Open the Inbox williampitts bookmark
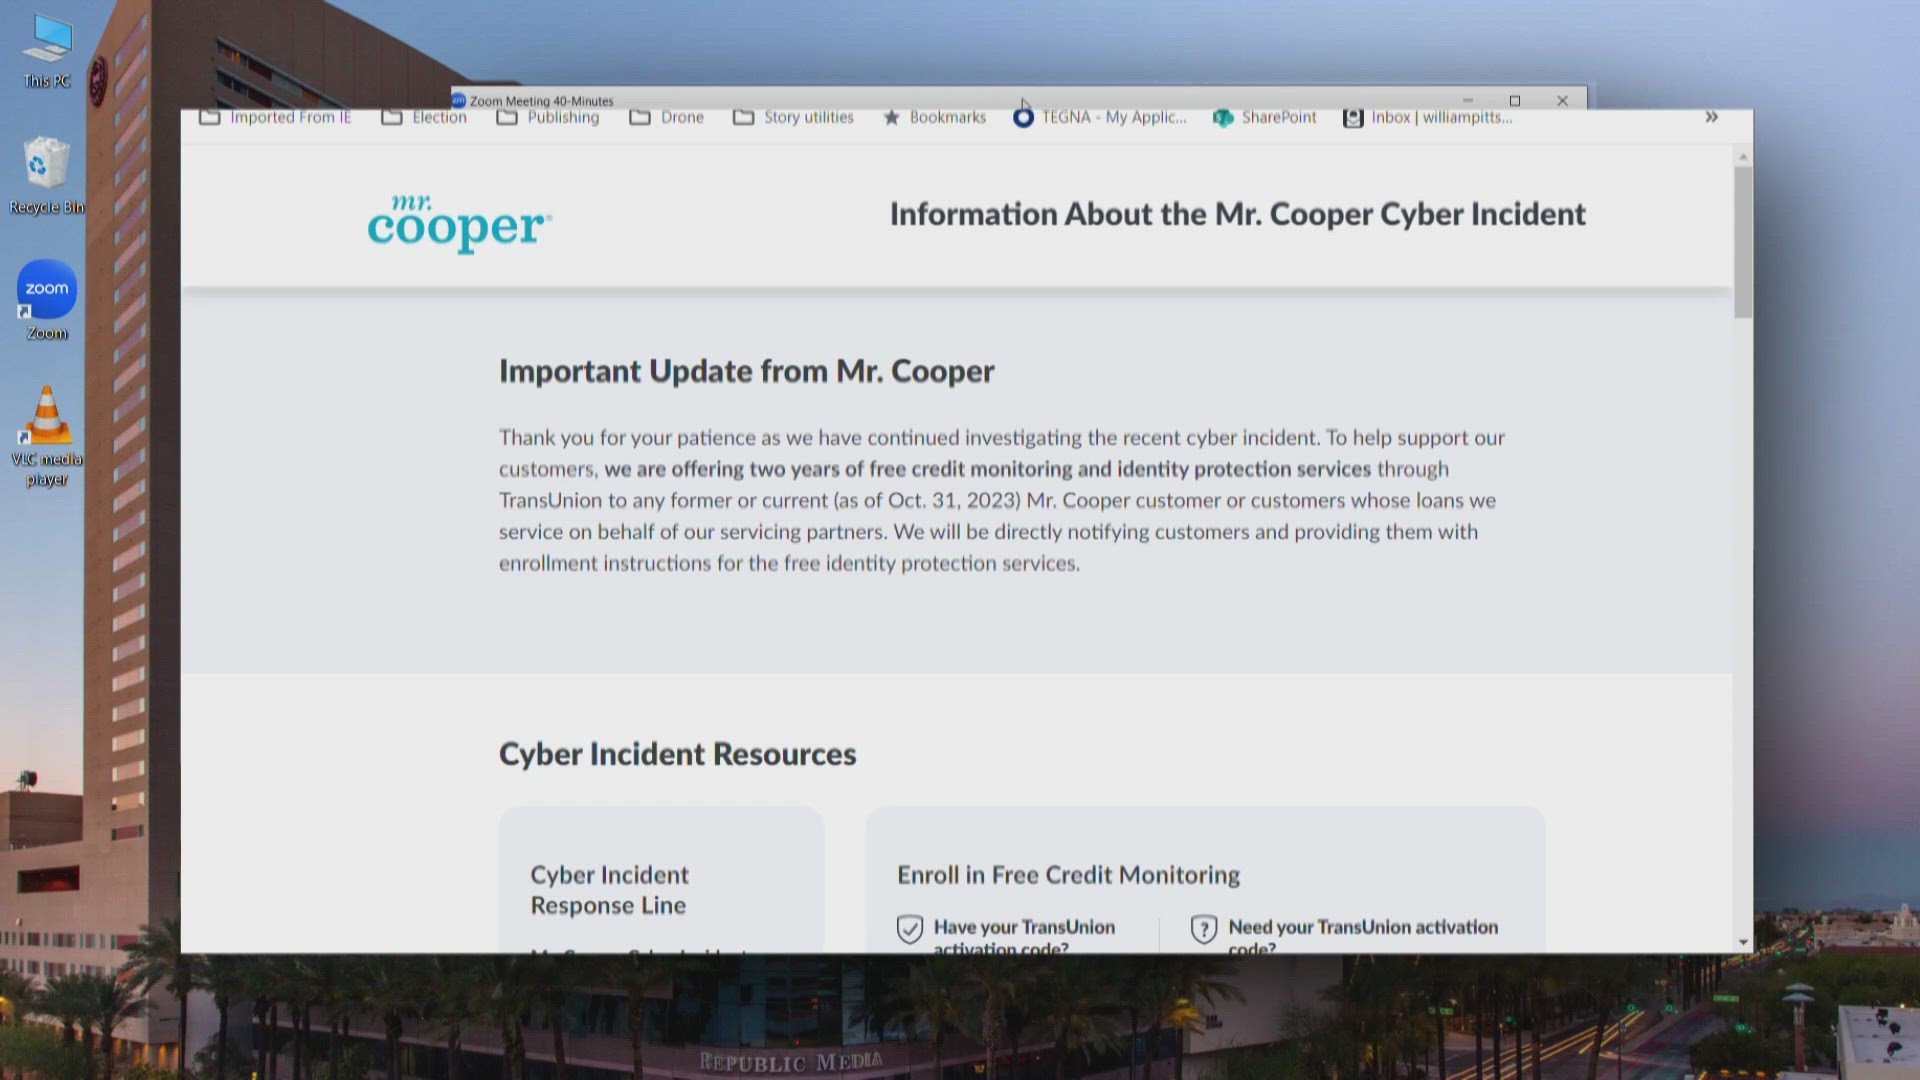This screenshot has width=1920, height=1080. pyautogui.click(x=1427, y=117)
